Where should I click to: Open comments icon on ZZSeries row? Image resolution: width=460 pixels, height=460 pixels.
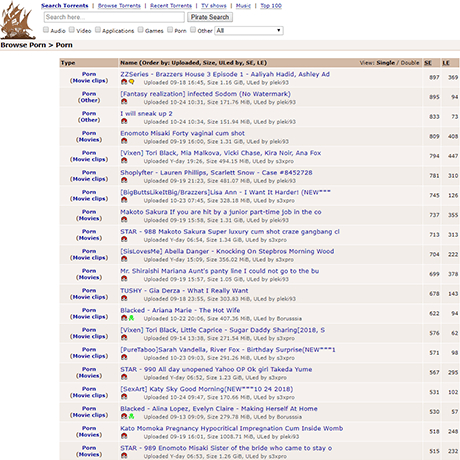pyautogui.click(x=131, y=82)
